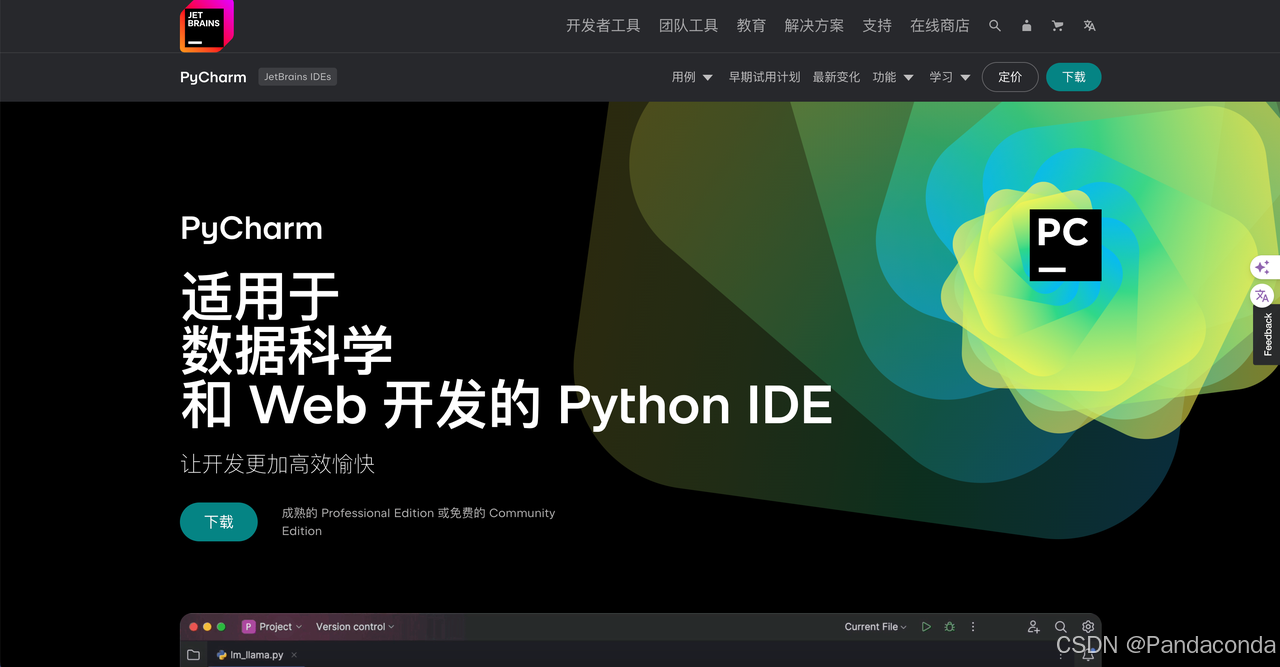Open the Feedback side tab
This screenshot has width=1280, height=667.
pos(1267,335)
